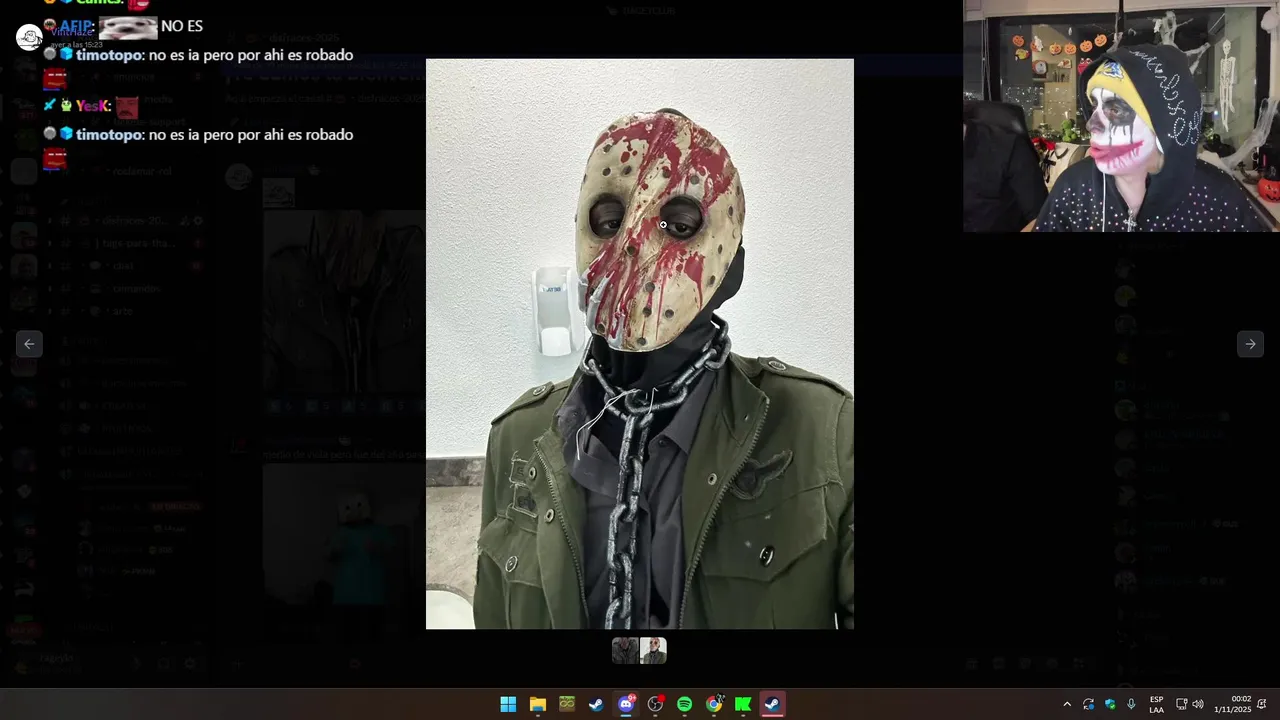Open the active Steam window icon in taskbar
The height and width of the screenshot is (720, 1280).
pyautogui.click(x=772, y=704)
